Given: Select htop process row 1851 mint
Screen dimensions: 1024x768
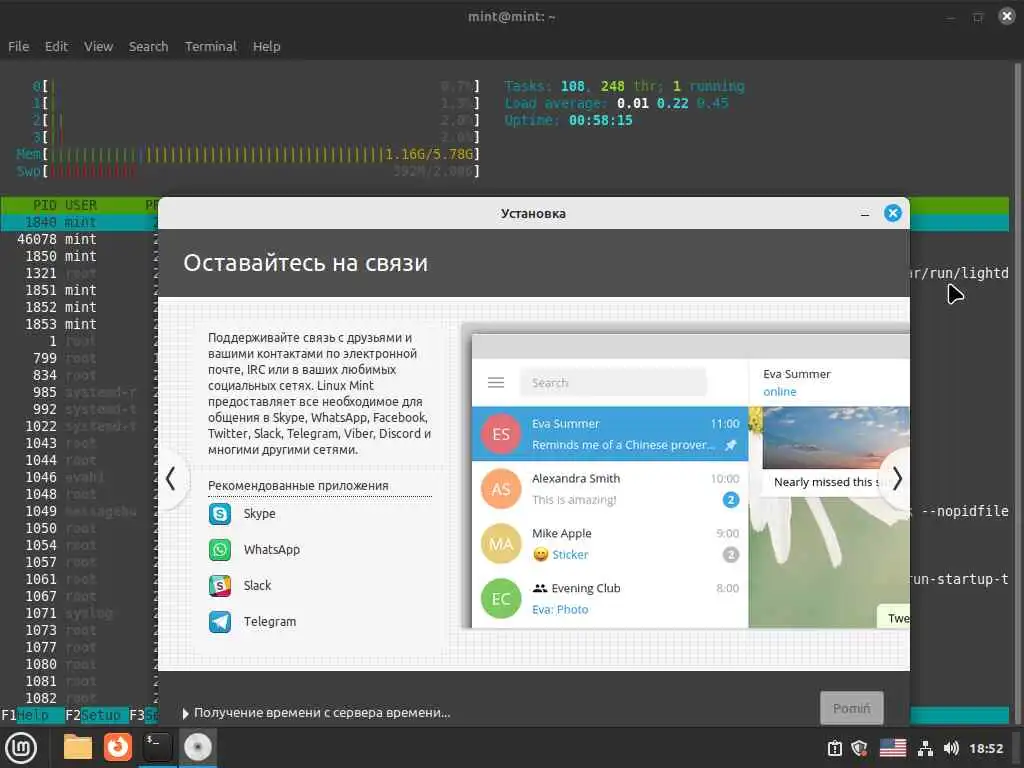Looking at the screenshot, I should point(79,290).
